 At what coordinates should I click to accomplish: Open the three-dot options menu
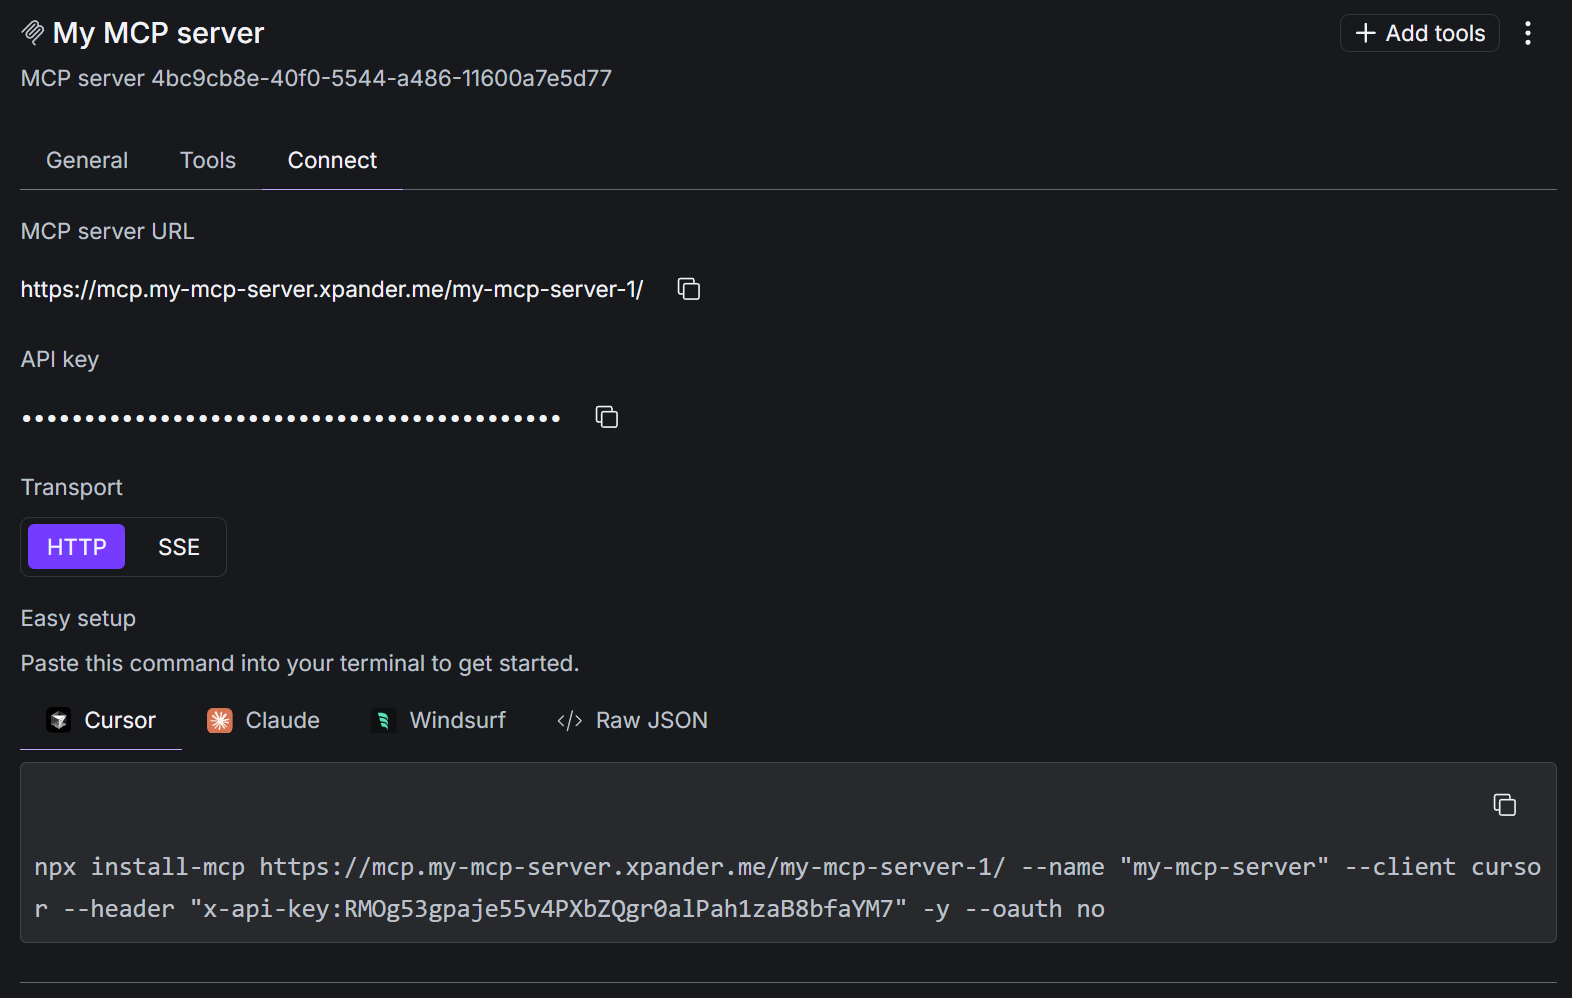point(1528,33)
